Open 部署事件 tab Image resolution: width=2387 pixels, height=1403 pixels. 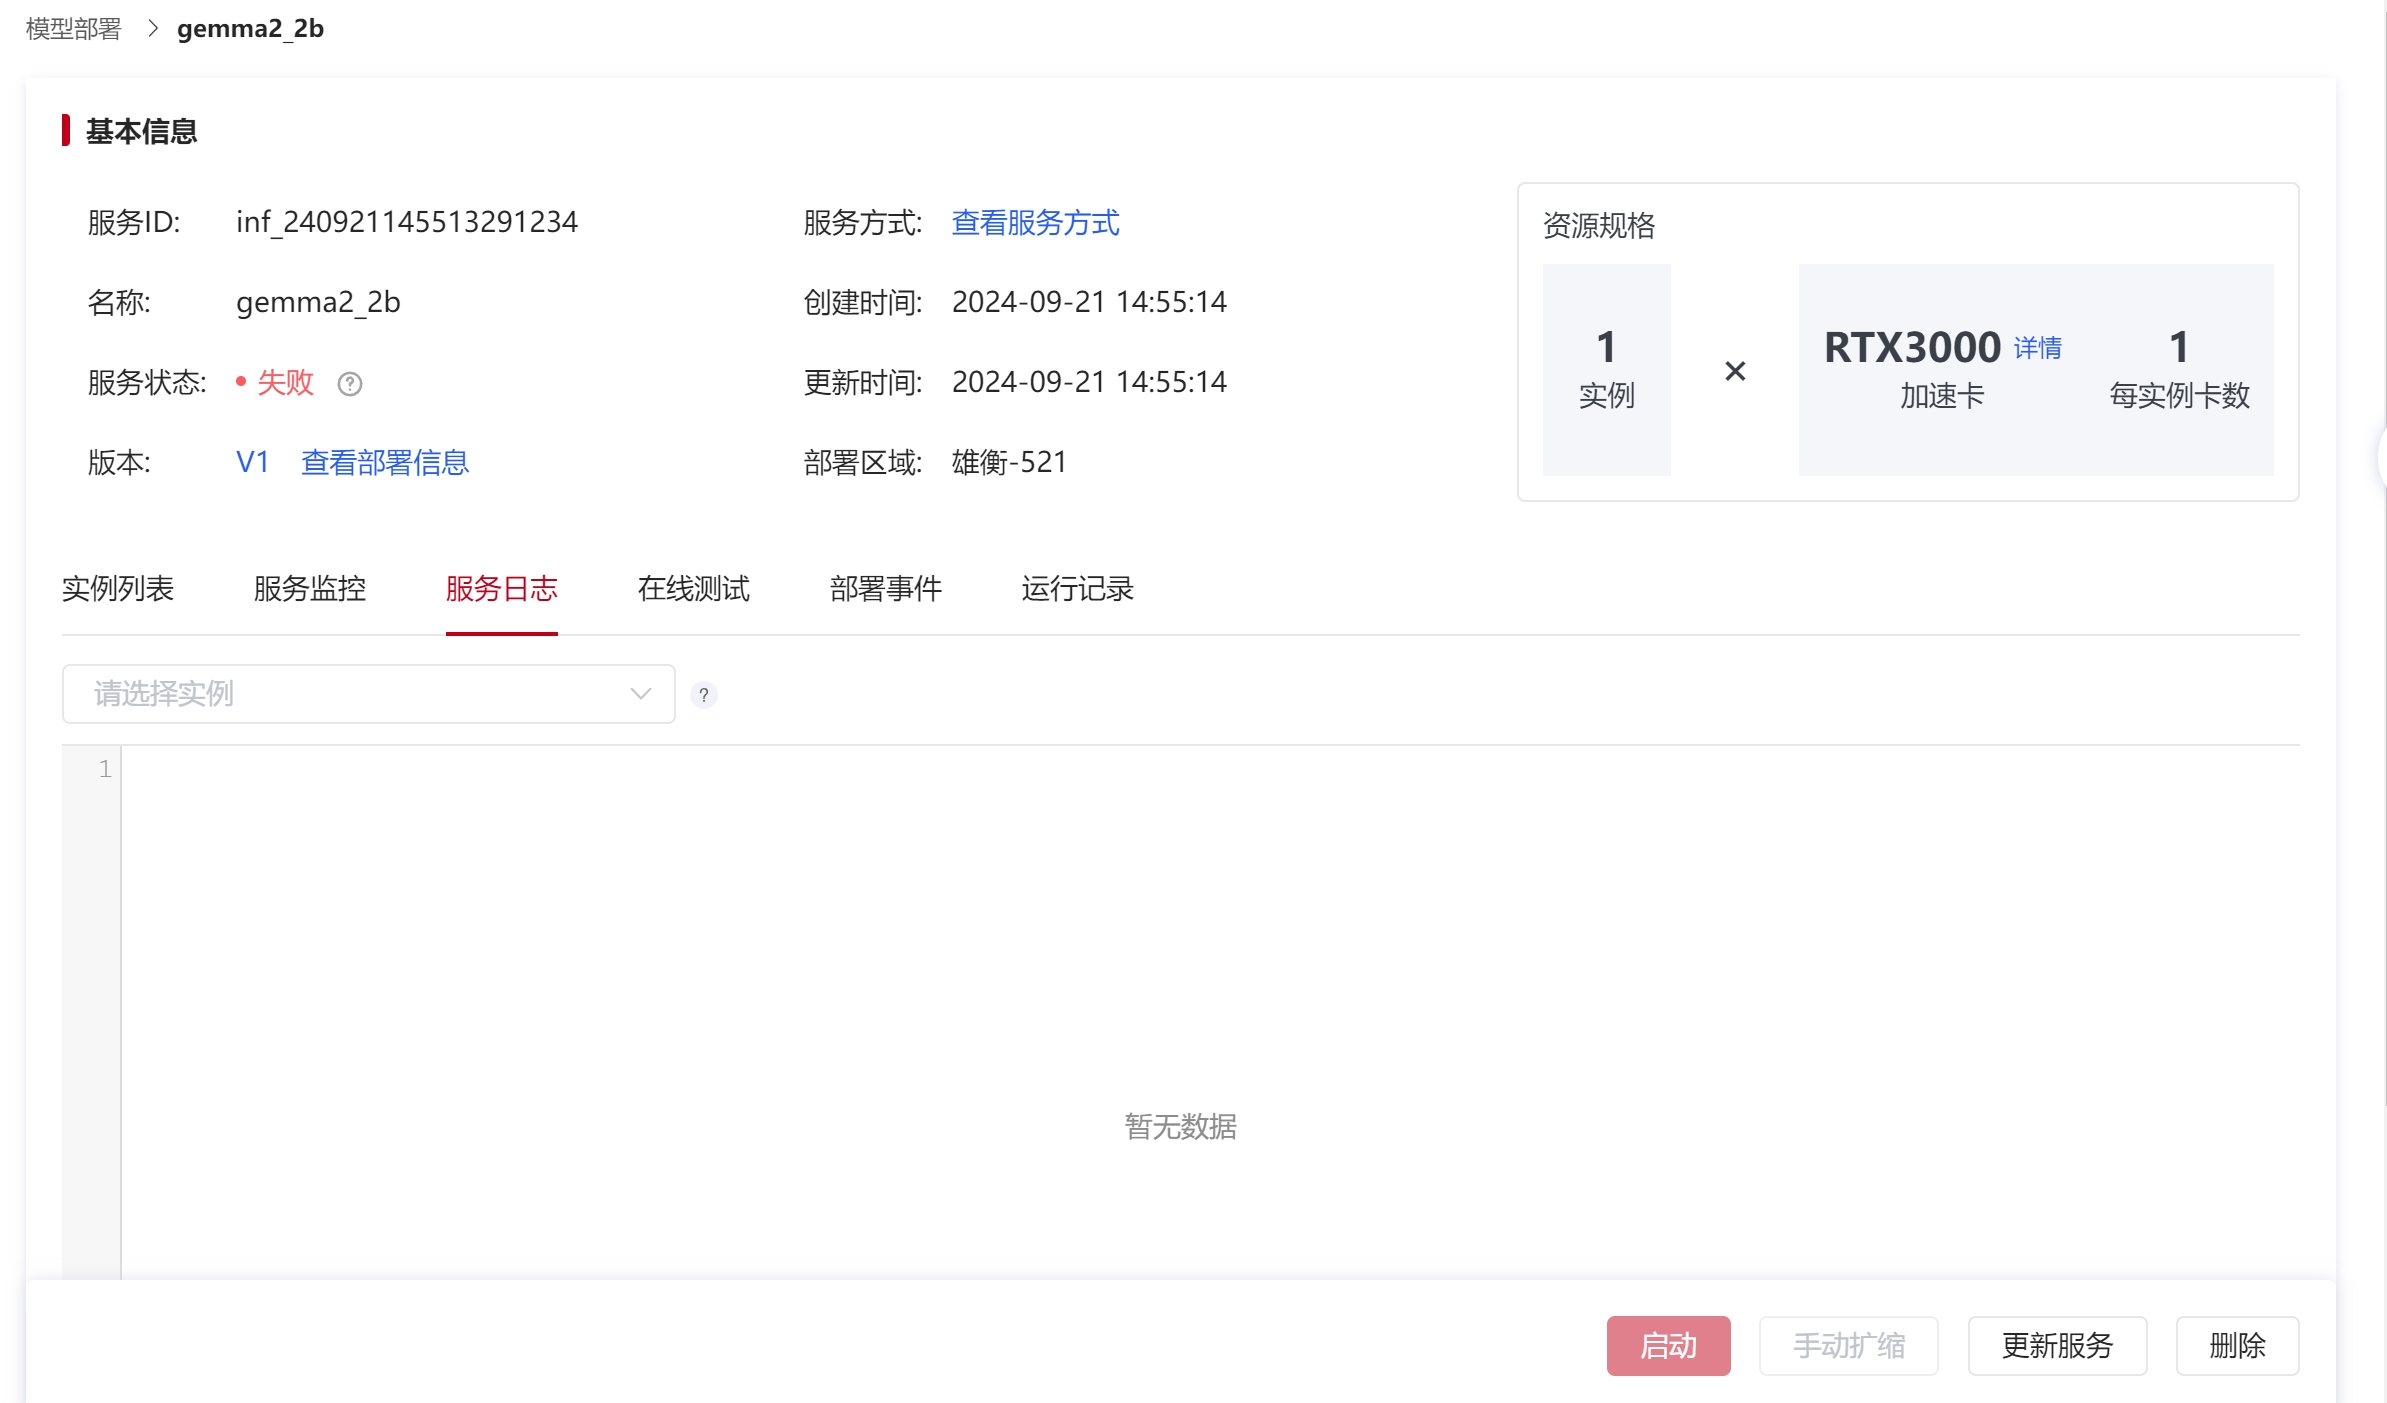(885, 588)
